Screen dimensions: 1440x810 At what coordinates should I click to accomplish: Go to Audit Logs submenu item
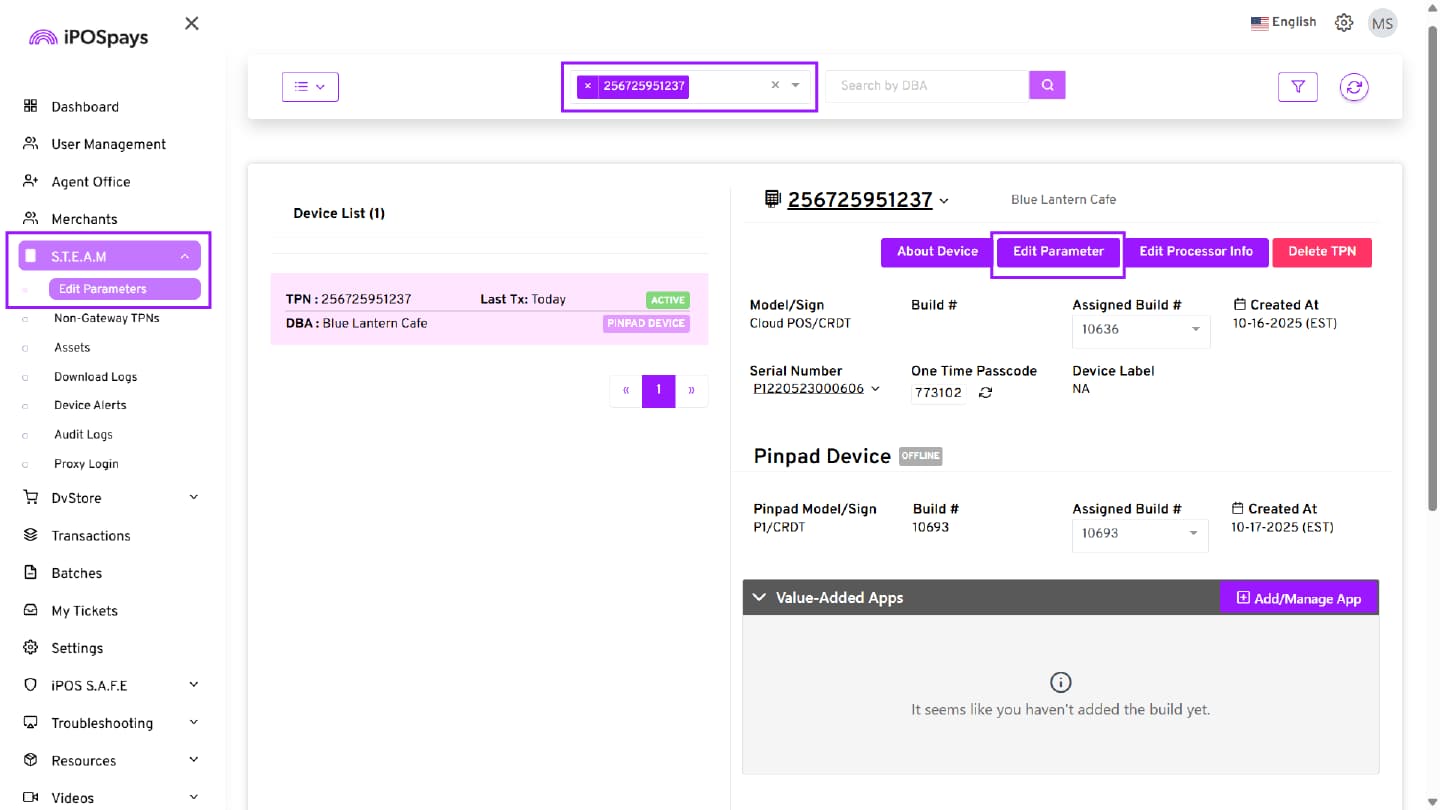(83, 435)
